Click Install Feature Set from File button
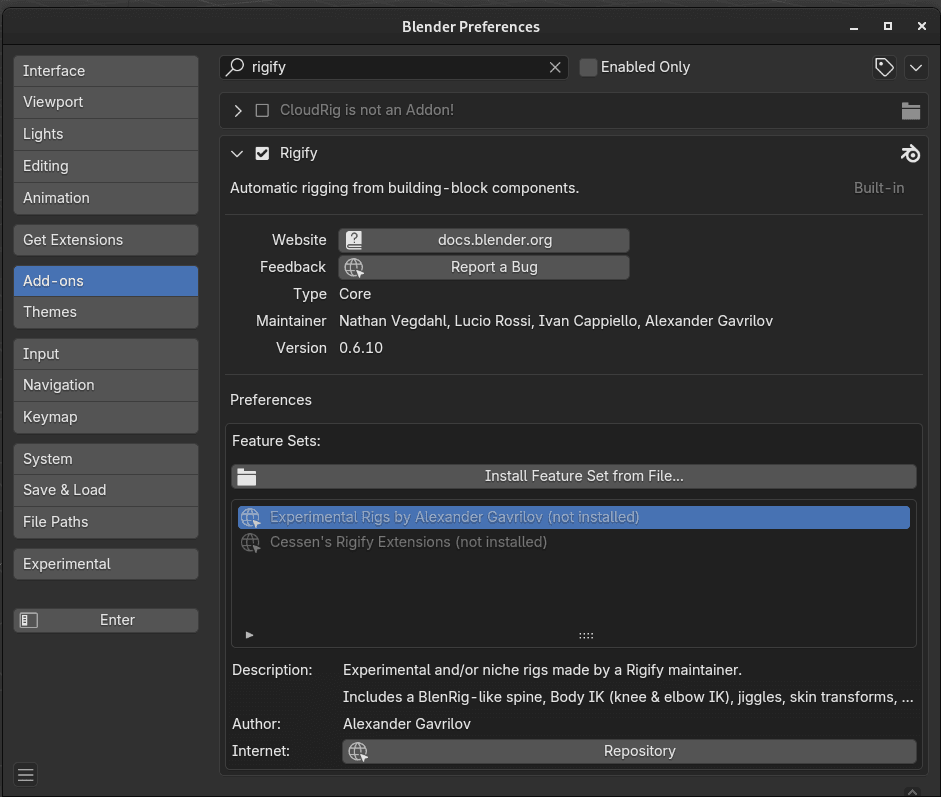This screenshot has width=941, height=797. [x=574, y=477]
